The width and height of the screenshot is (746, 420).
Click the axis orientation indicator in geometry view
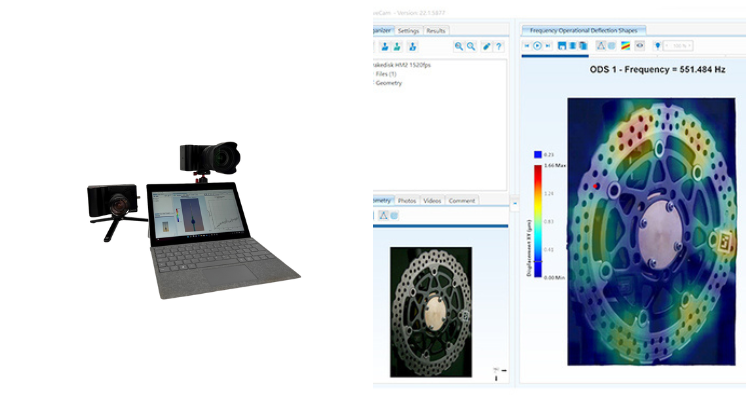499,374
